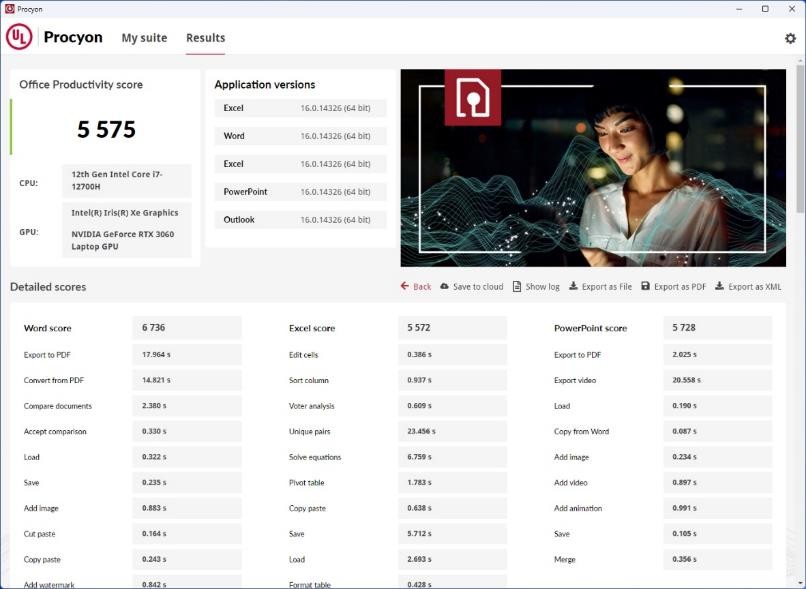
Task: Click the vertical scrollbar thumb
Action: 800,138
